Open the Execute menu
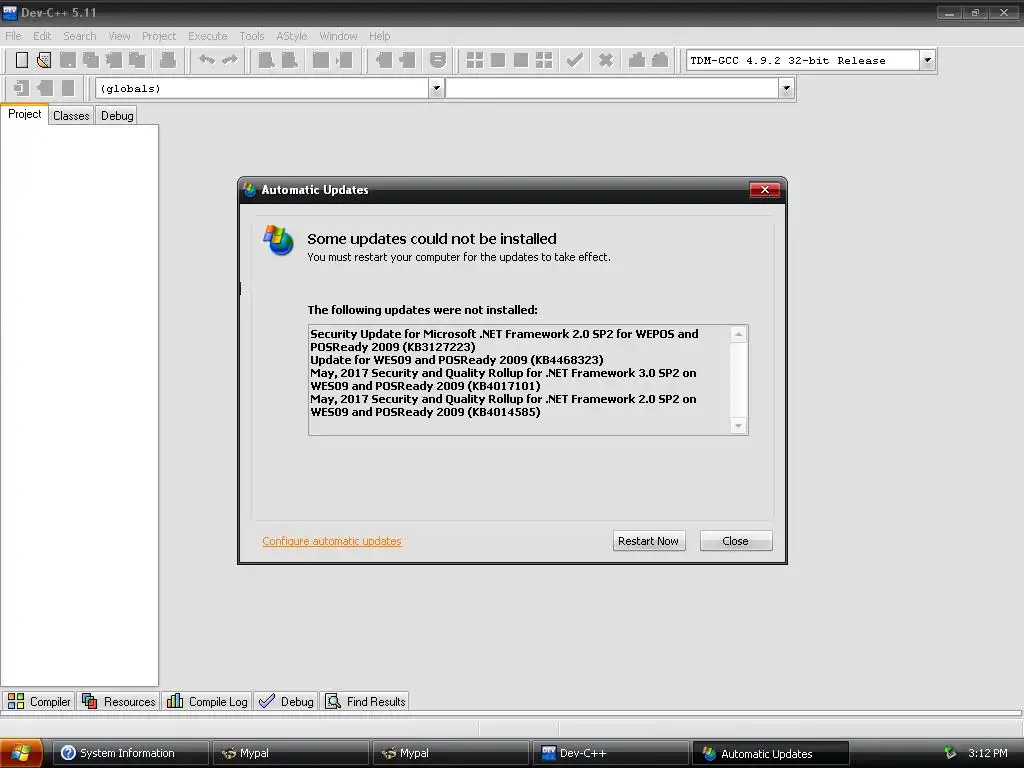1024x768 pixels. 208,36
